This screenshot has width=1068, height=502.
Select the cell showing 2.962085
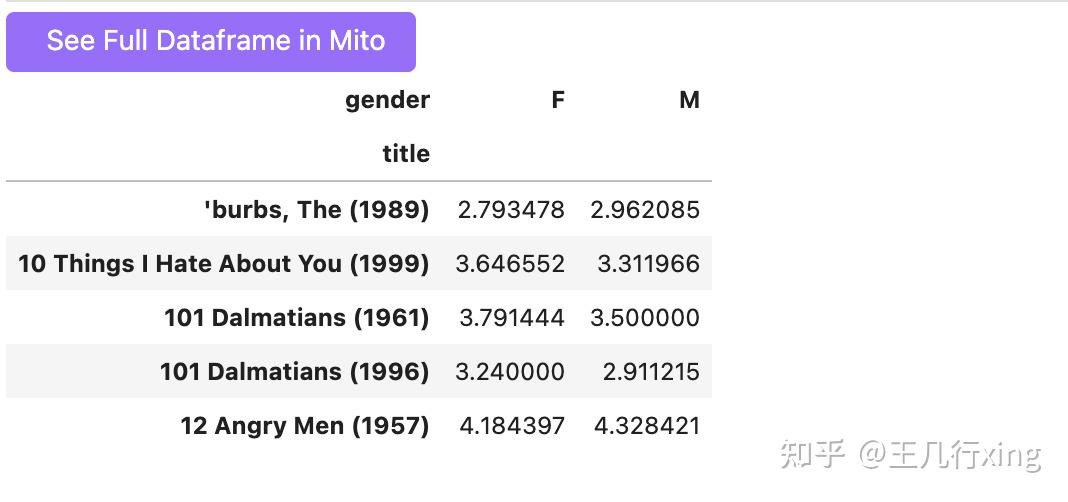(645, 210)
